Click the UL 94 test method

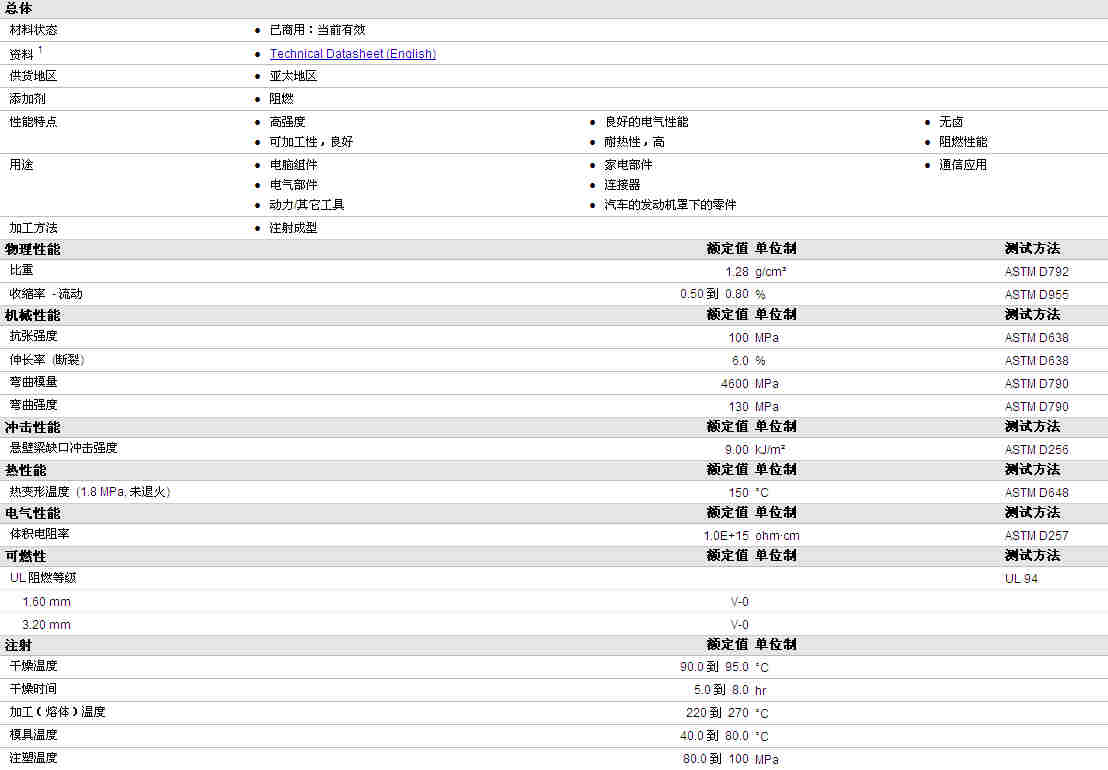(x=1021, y=579)
